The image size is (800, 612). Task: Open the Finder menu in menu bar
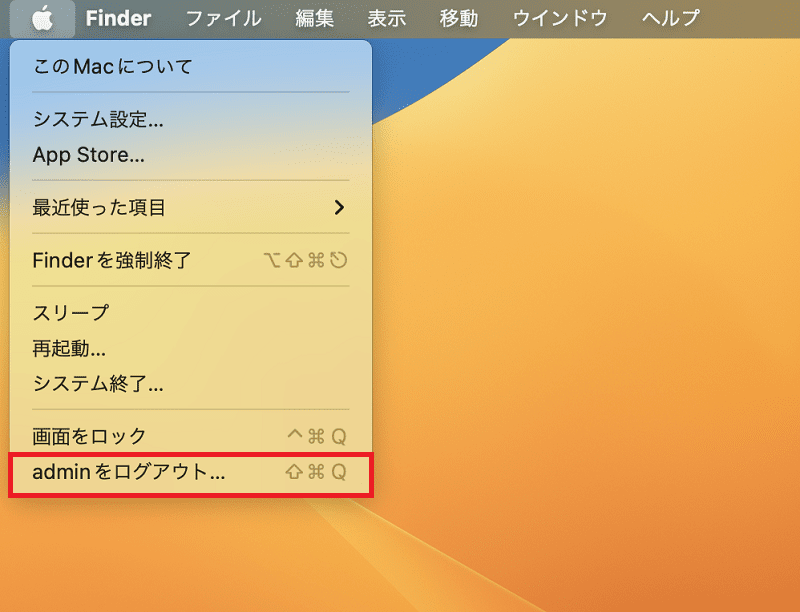[118, 18]
